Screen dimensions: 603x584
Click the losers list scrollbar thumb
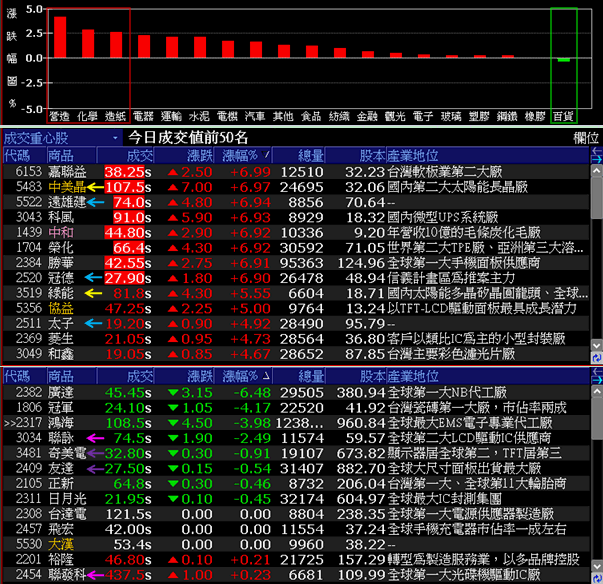[596, 418]
